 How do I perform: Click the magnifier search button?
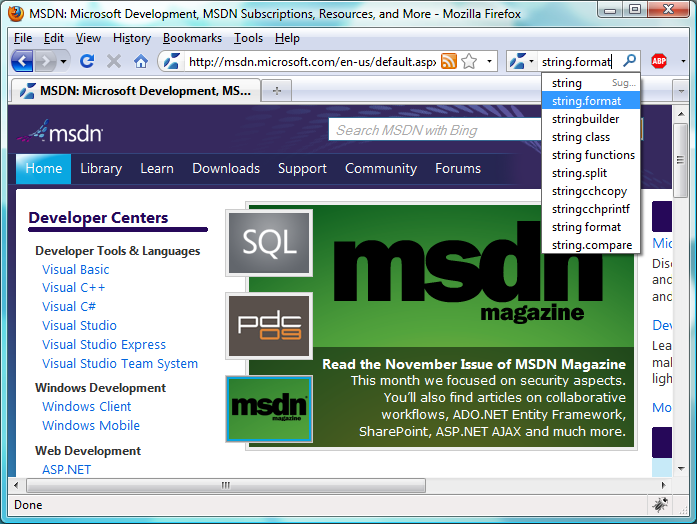coord(629,60)
